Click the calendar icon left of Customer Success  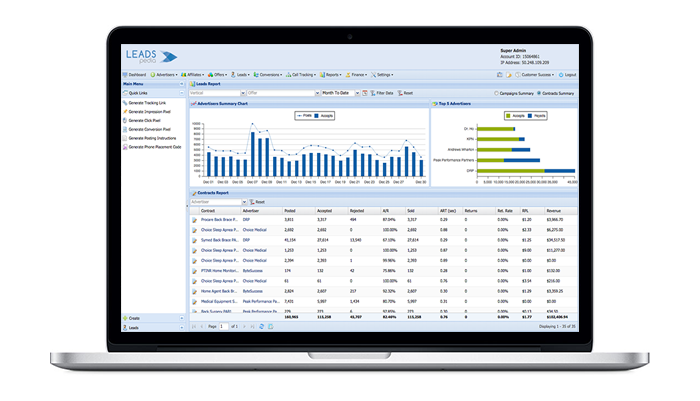(500, 75)
